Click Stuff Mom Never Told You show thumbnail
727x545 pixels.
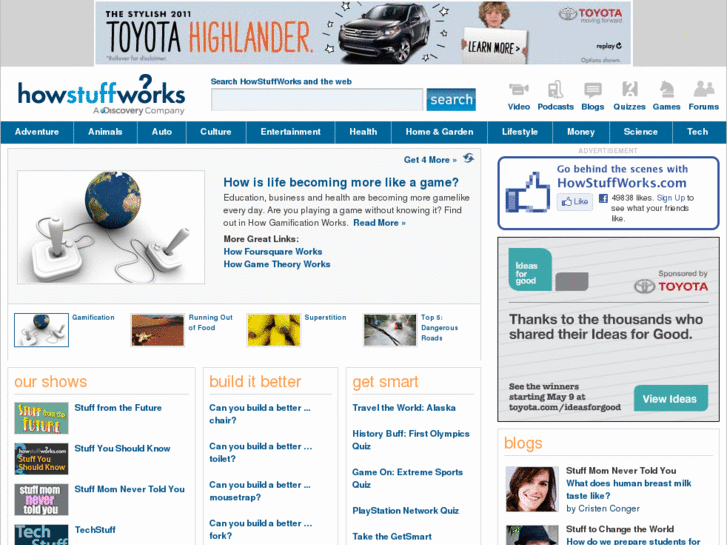click(41, 500)
